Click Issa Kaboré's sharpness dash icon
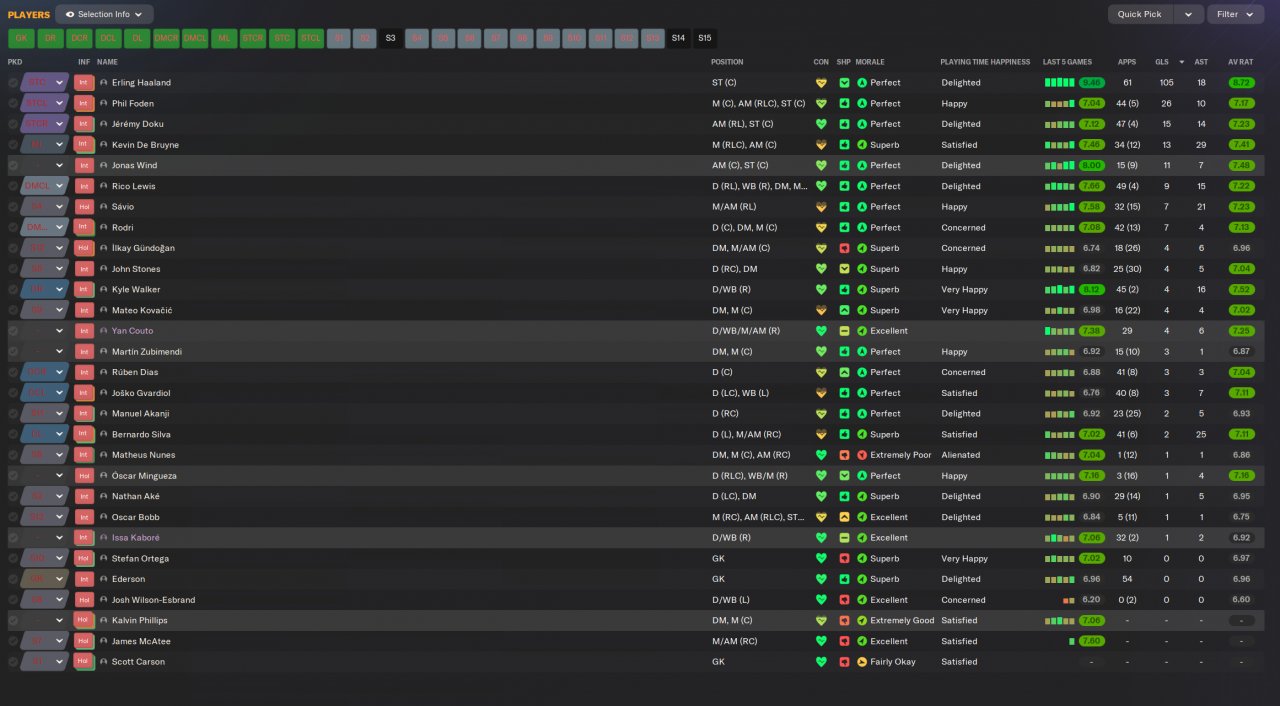Image resolution: width=1280 pixels, height=706 pixels. (844, 538)
